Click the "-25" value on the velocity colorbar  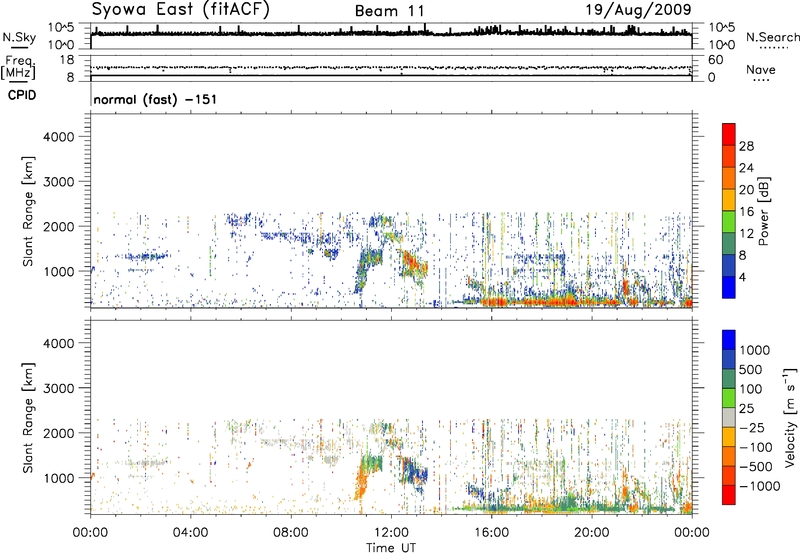click(752, 428)
